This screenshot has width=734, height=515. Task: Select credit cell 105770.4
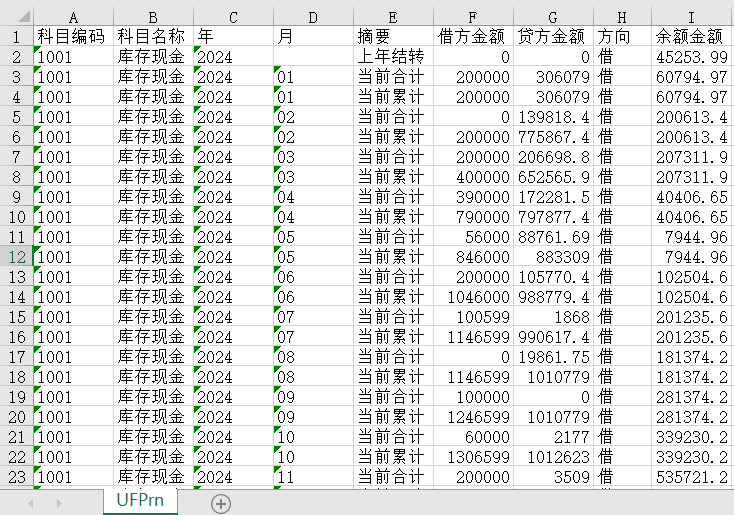554,277
